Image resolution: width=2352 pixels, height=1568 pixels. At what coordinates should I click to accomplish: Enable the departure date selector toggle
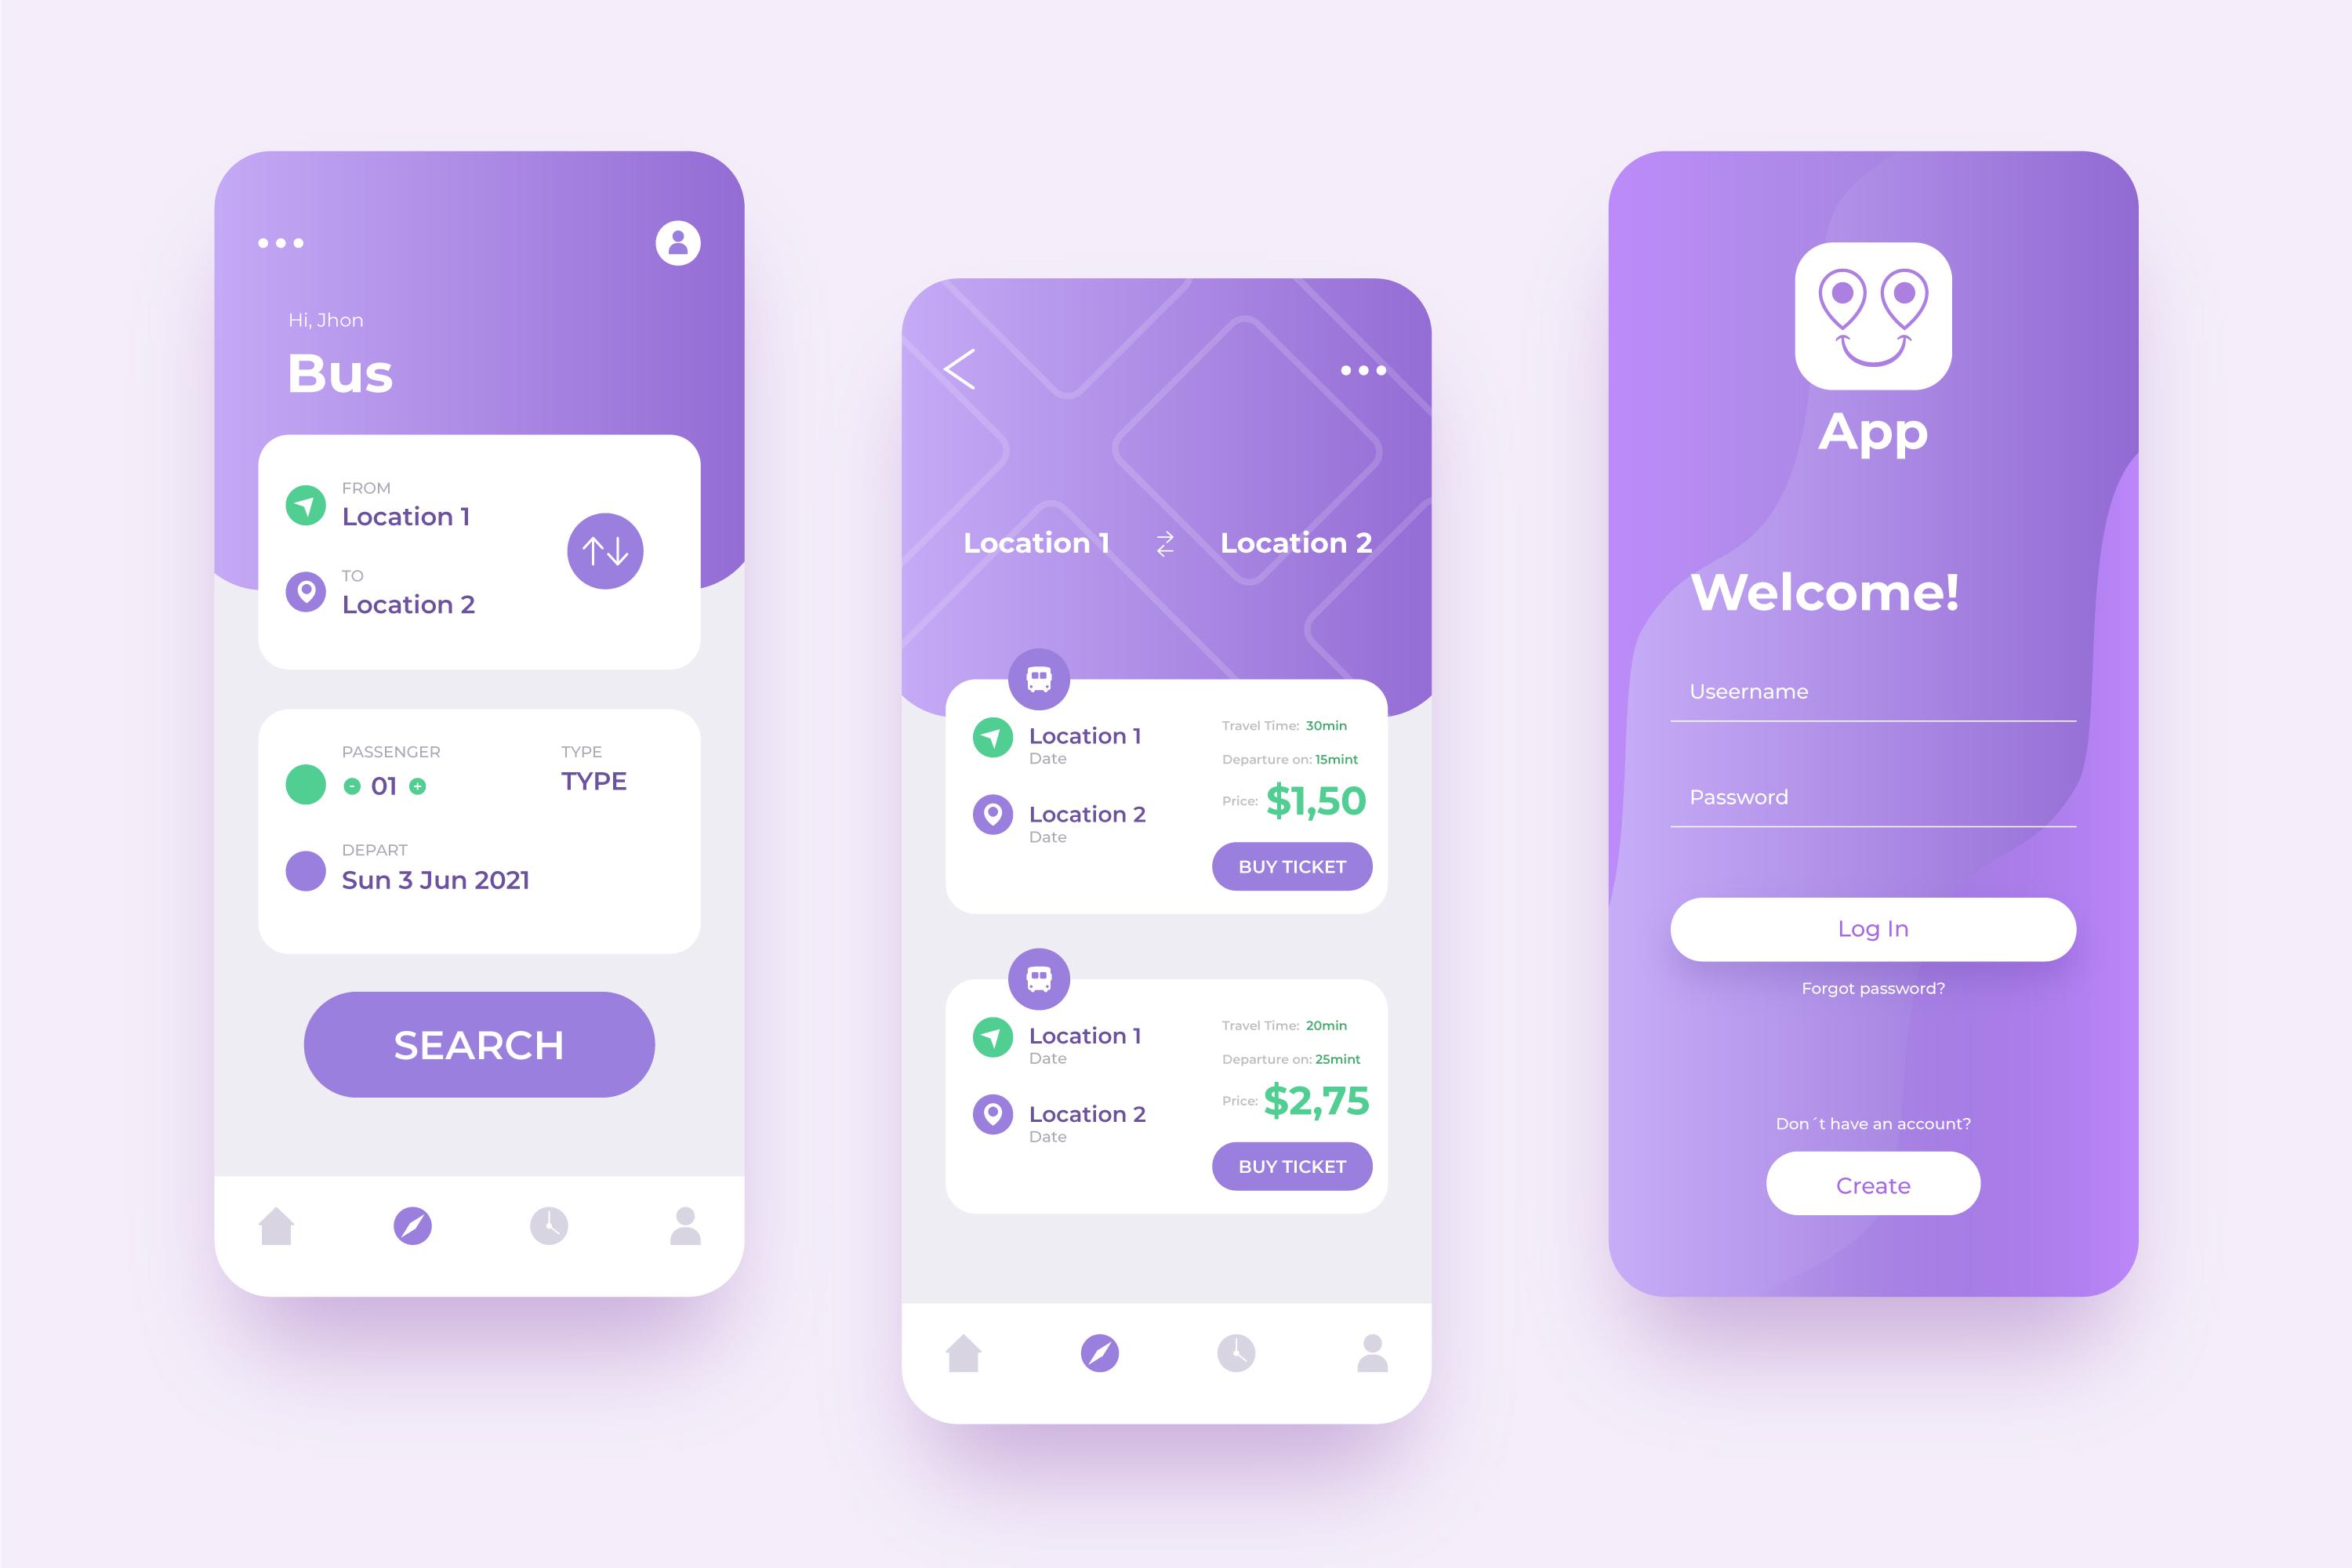click(303, 869)
